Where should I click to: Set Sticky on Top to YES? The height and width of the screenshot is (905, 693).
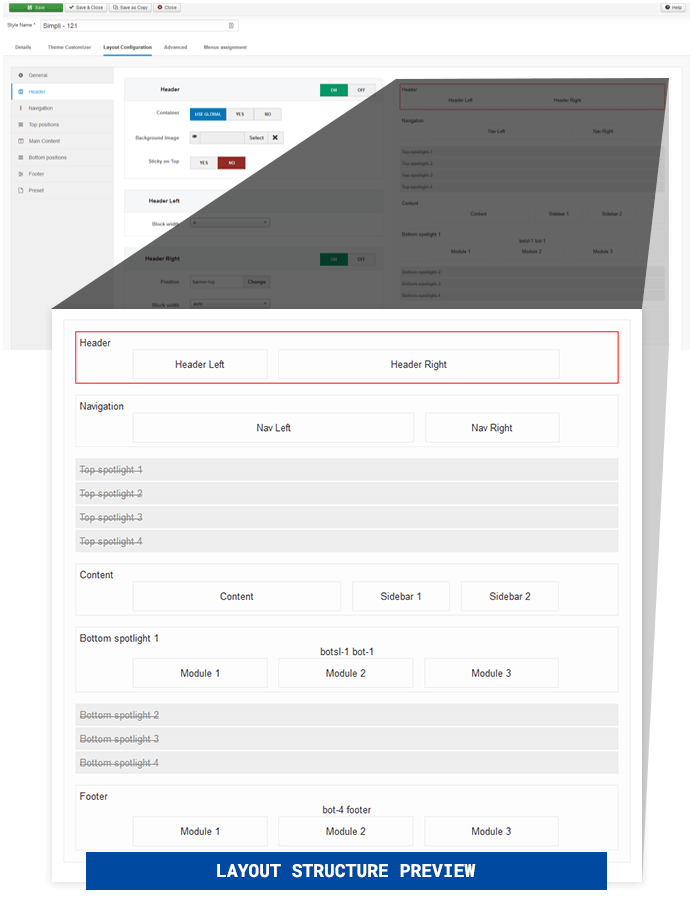pos(203,162)
